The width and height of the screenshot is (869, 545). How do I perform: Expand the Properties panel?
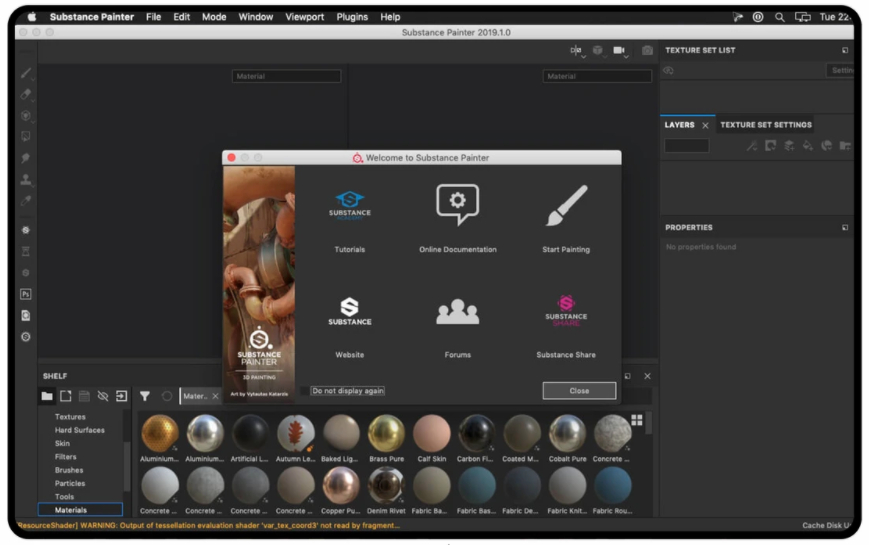click(845, 228)
